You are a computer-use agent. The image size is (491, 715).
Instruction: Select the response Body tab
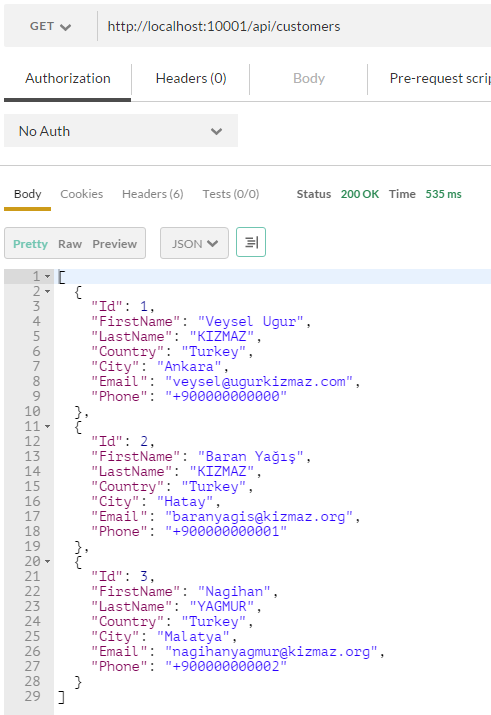click(27, 194)
